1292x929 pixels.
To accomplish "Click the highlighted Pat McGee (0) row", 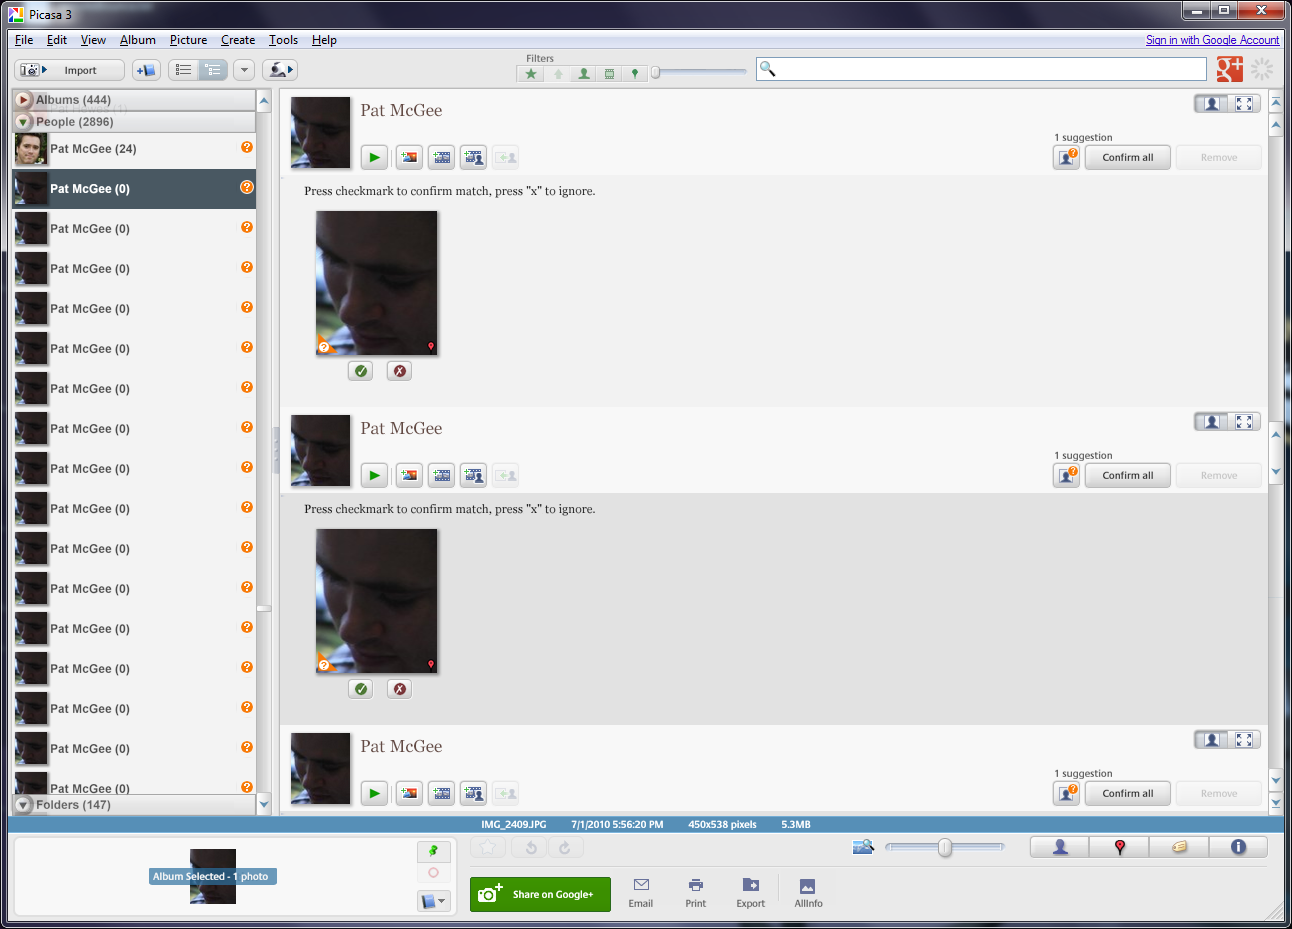I will click(134, 189).
